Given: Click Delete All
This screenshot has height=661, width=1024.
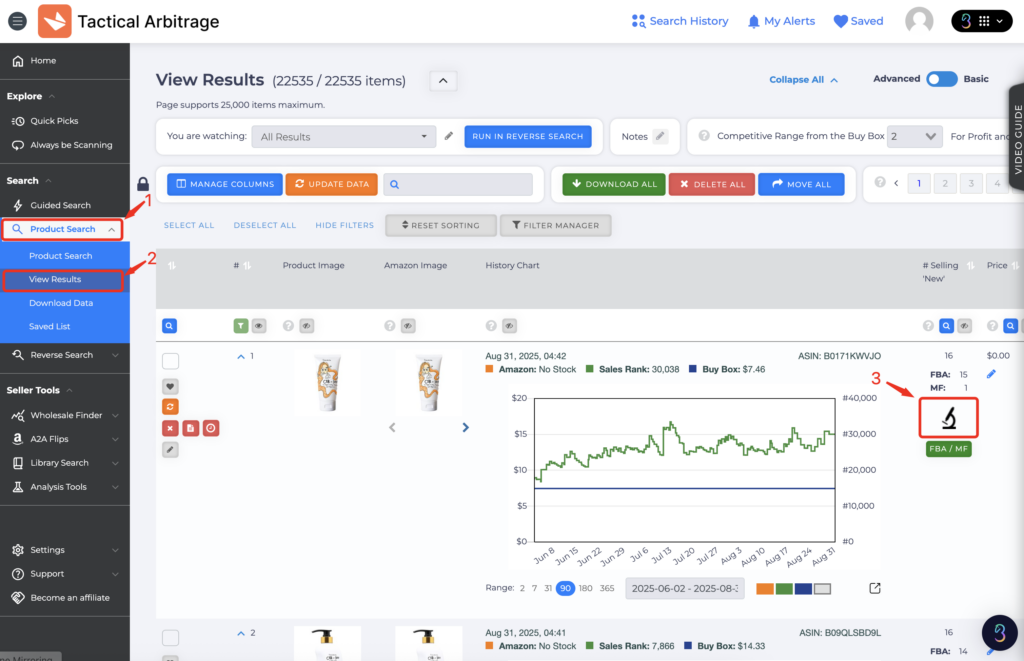Looking at the screenshot, I should click(x=712, y=184).
